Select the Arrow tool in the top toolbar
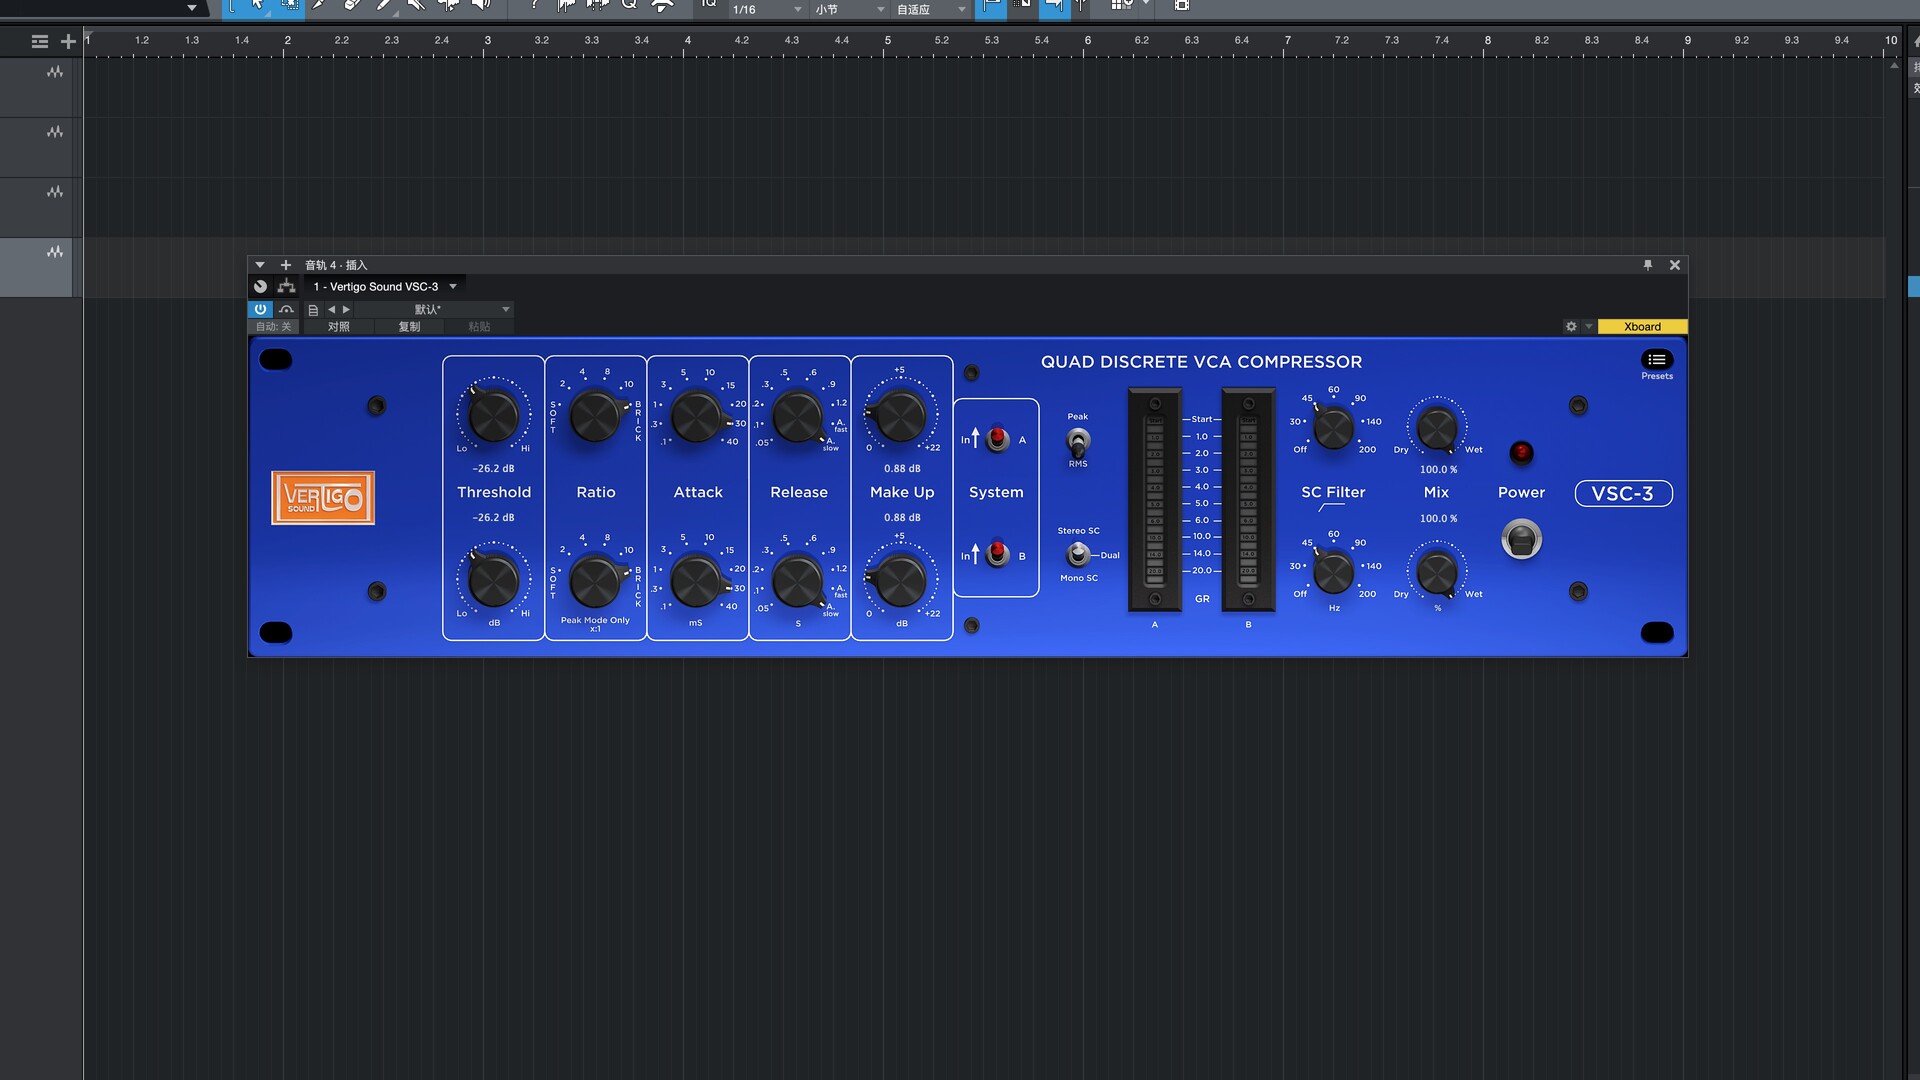 tap(257, 5)
